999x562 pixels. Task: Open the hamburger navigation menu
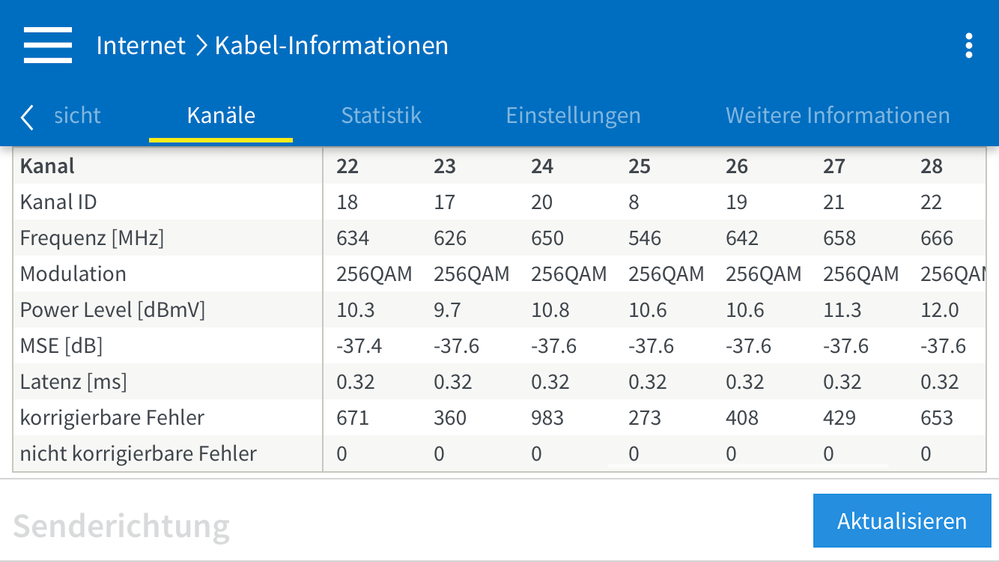click(x=48, y=45)
